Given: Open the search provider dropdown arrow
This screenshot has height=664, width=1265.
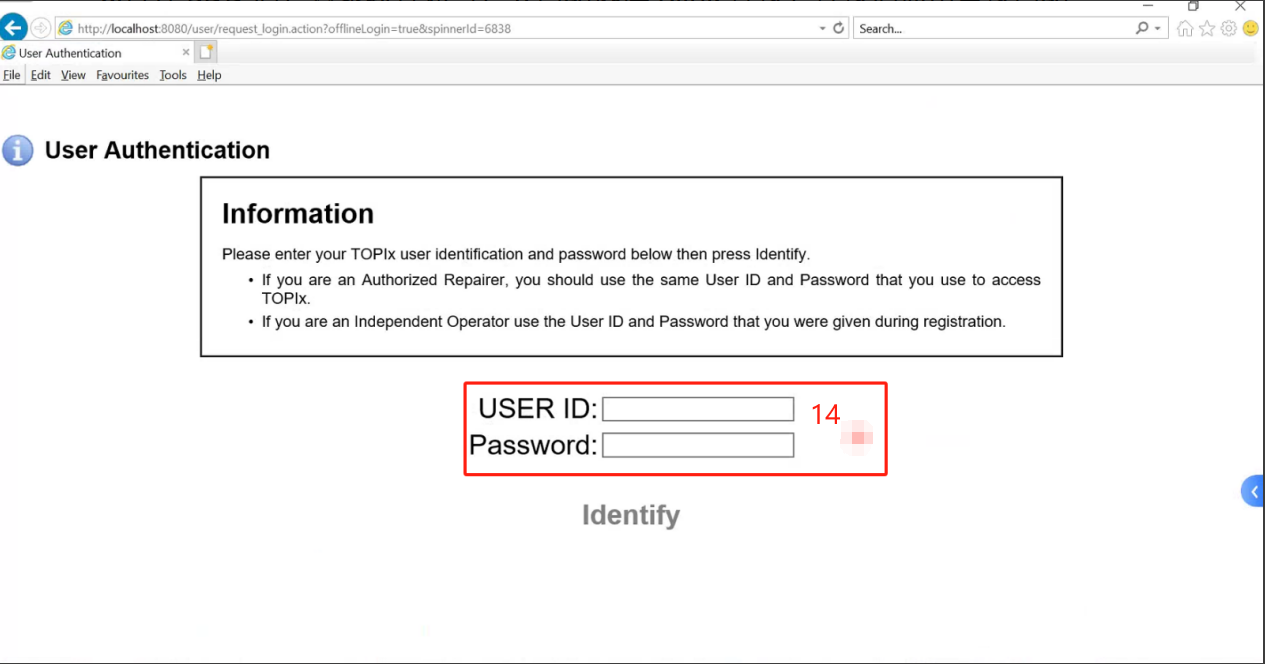Looking at the screenshot, I should pos(1158,28).
